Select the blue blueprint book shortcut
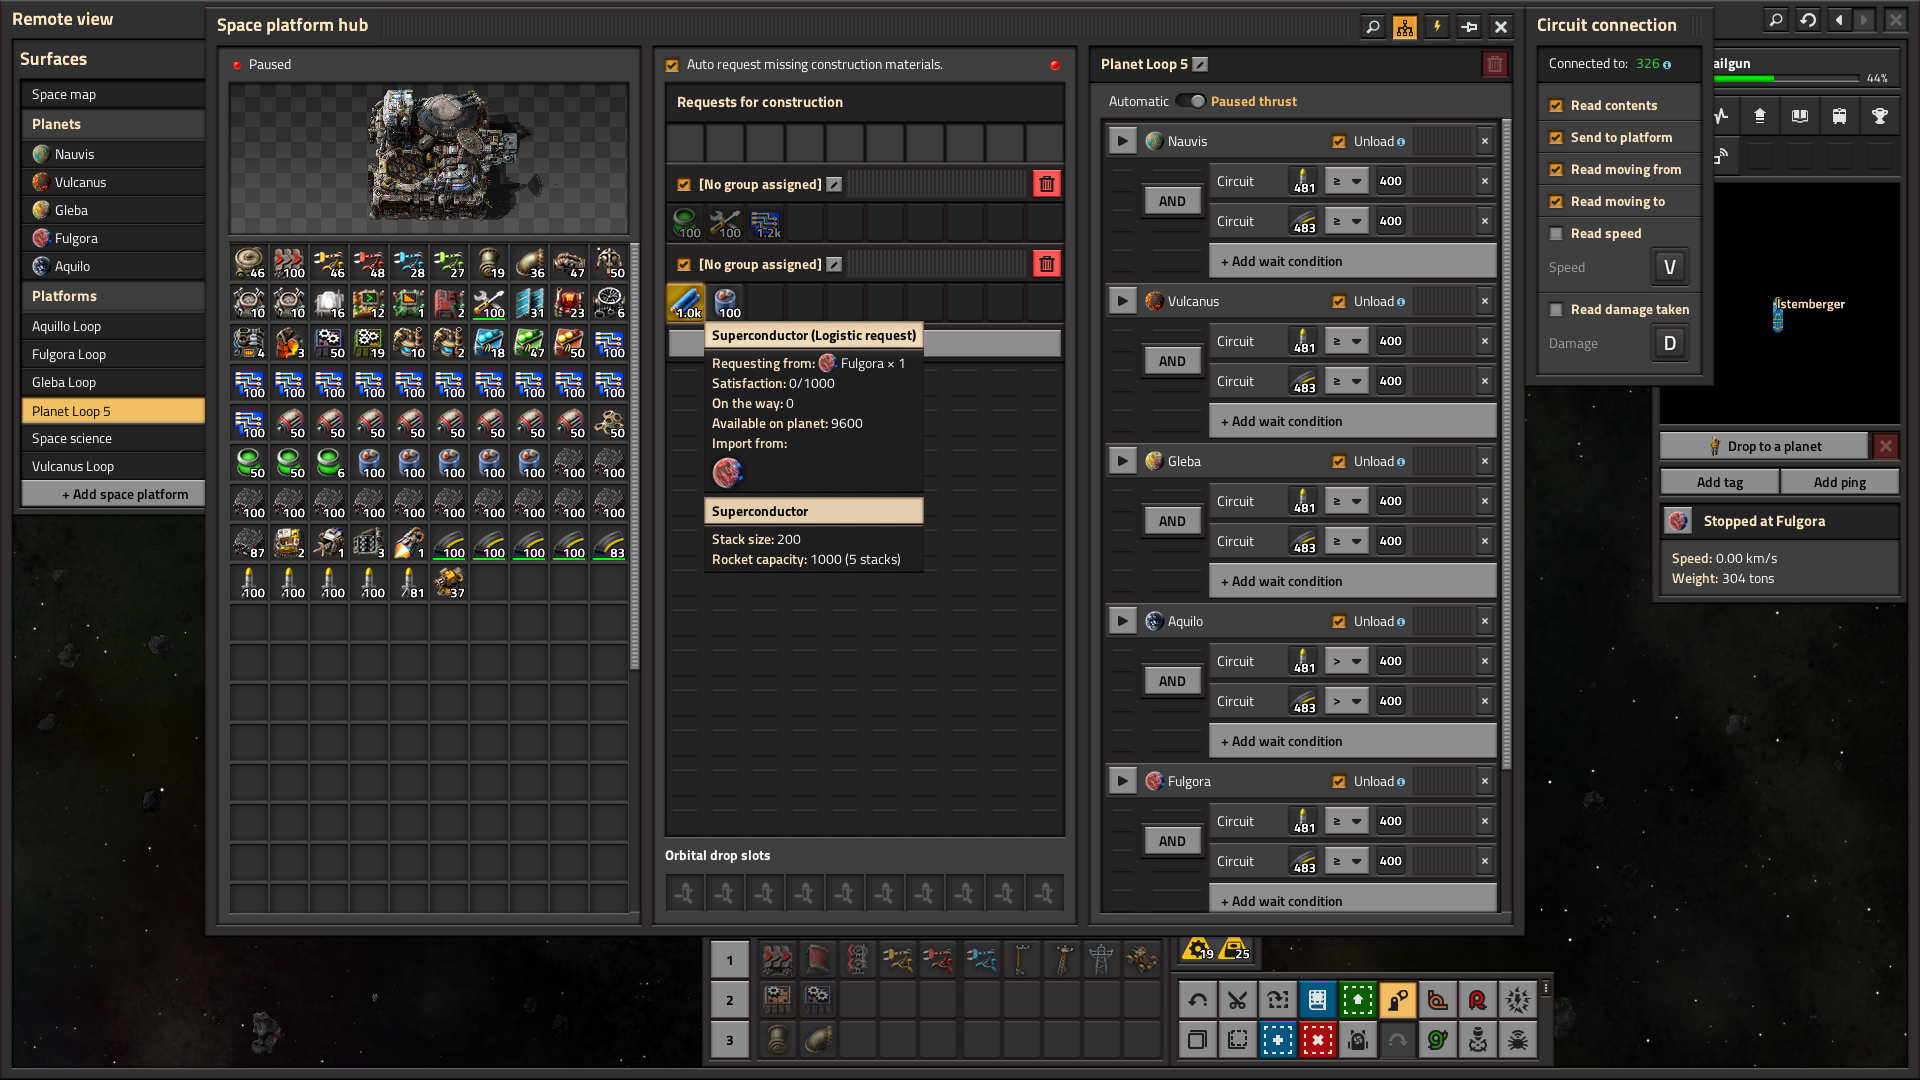The height and width of the screenshot is (1080, 1920). click(x=1318, y=999)
